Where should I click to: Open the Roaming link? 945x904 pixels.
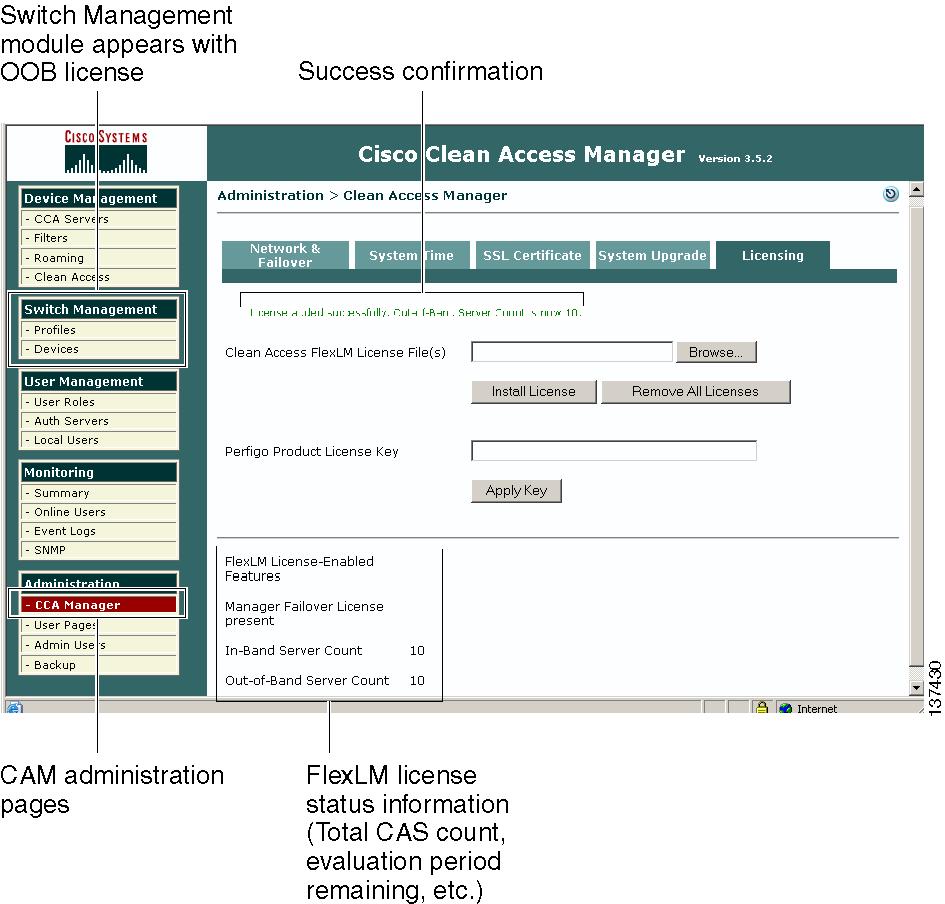[x=99, y=258]
